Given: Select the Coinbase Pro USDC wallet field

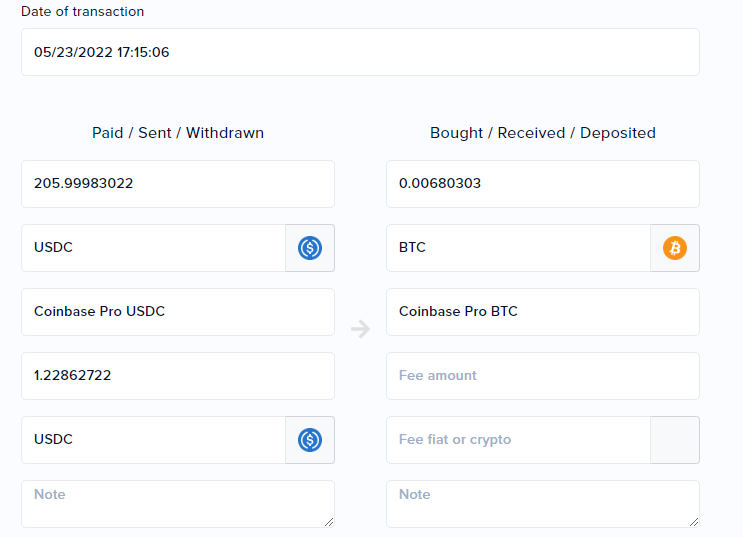Looking at the screenshot, I should pos(178,312).
